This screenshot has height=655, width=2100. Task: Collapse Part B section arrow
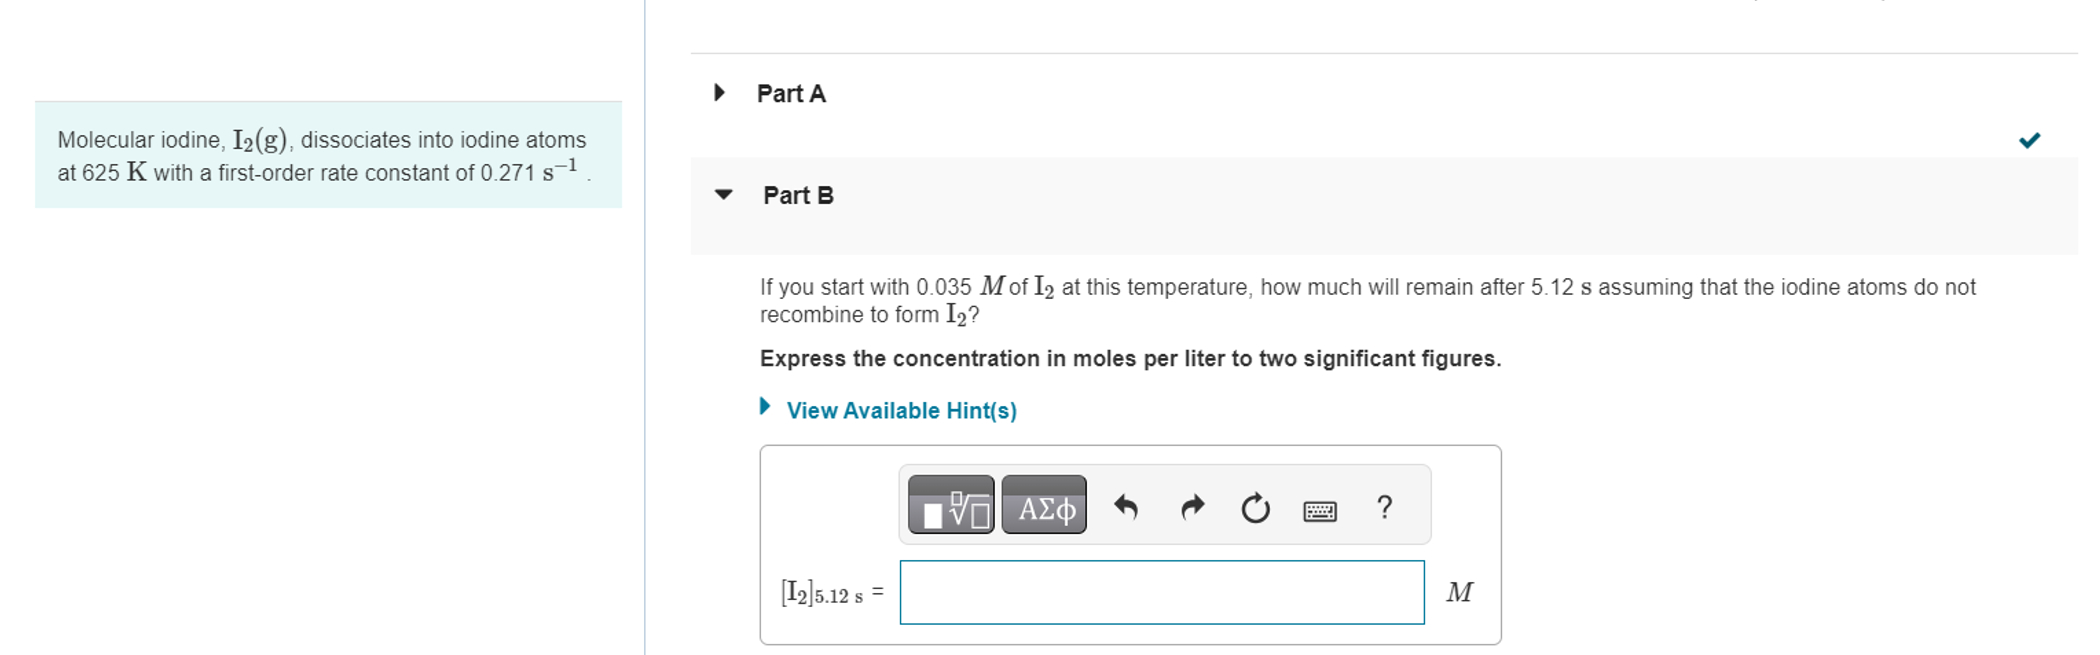pos(724,195)
